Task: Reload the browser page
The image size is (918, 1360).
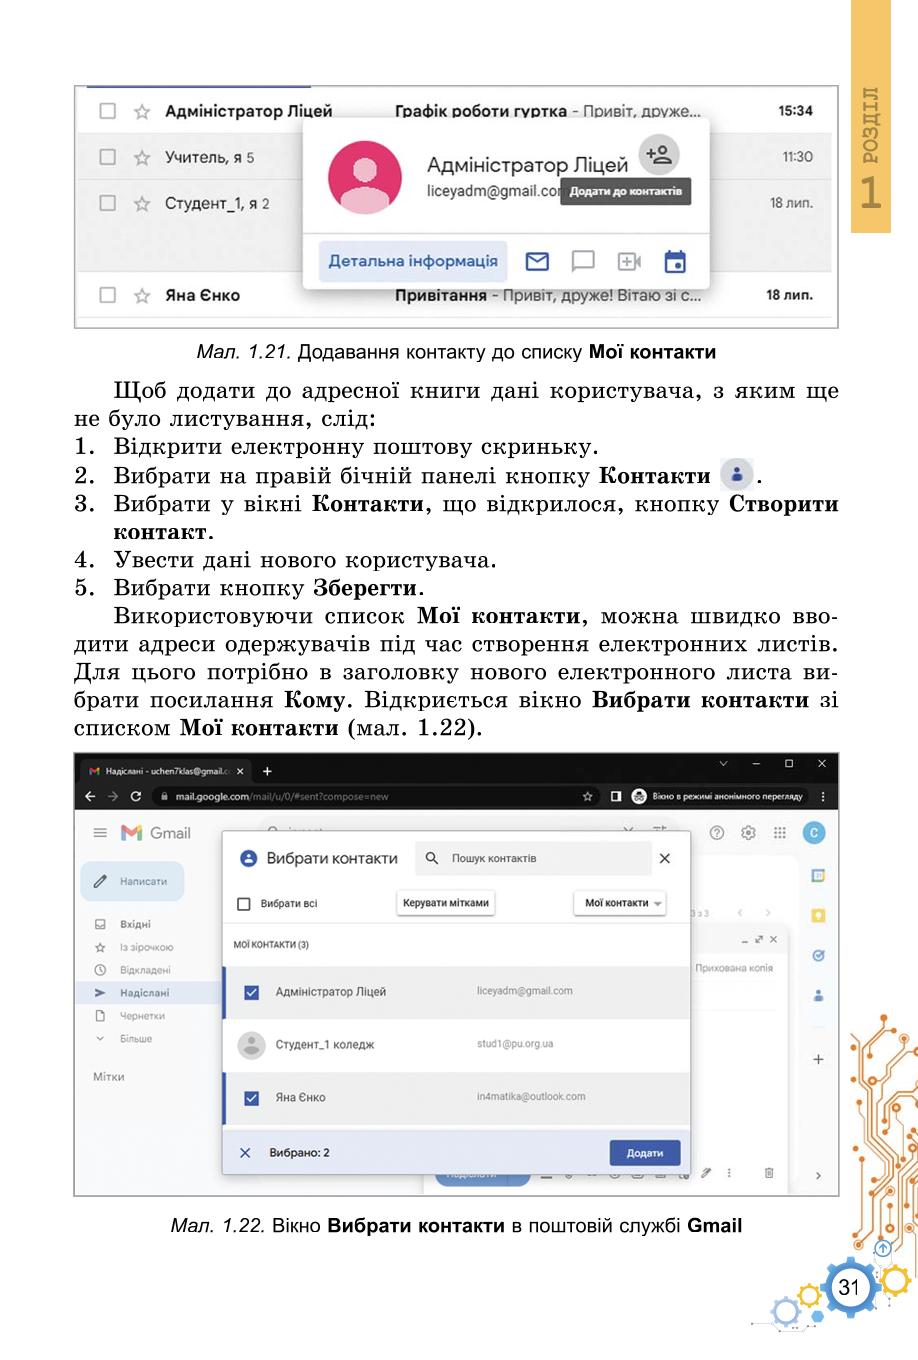Action: point(136,797)
